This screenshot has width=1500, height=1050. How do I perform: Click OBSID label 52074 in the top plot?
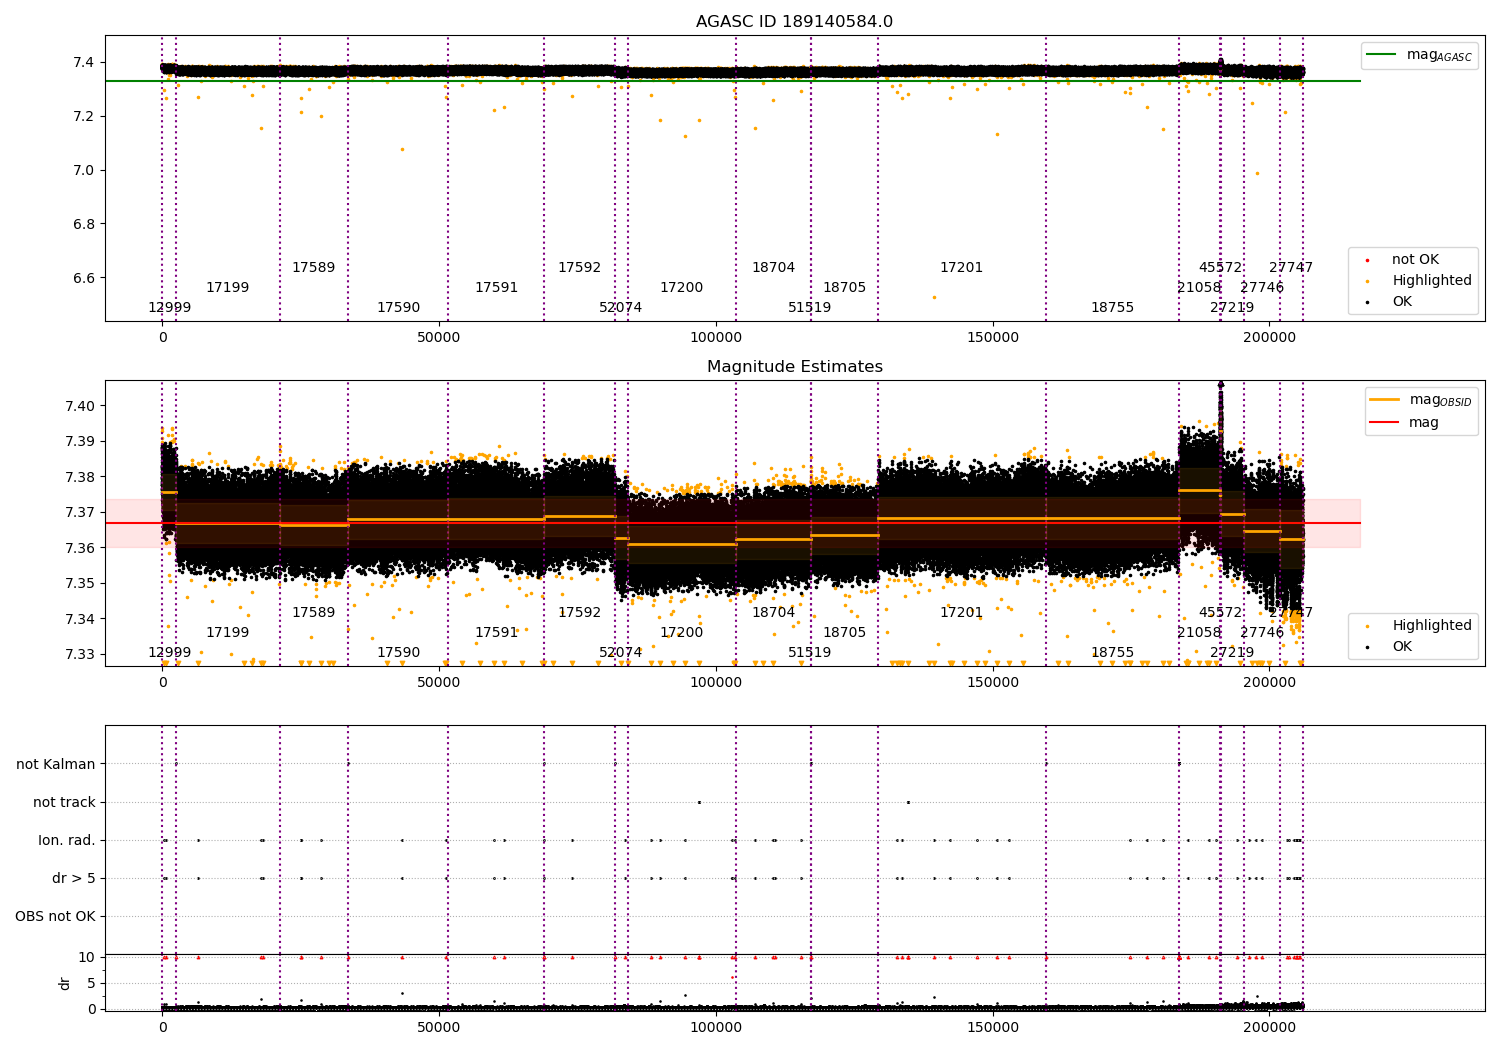point(620,308)
